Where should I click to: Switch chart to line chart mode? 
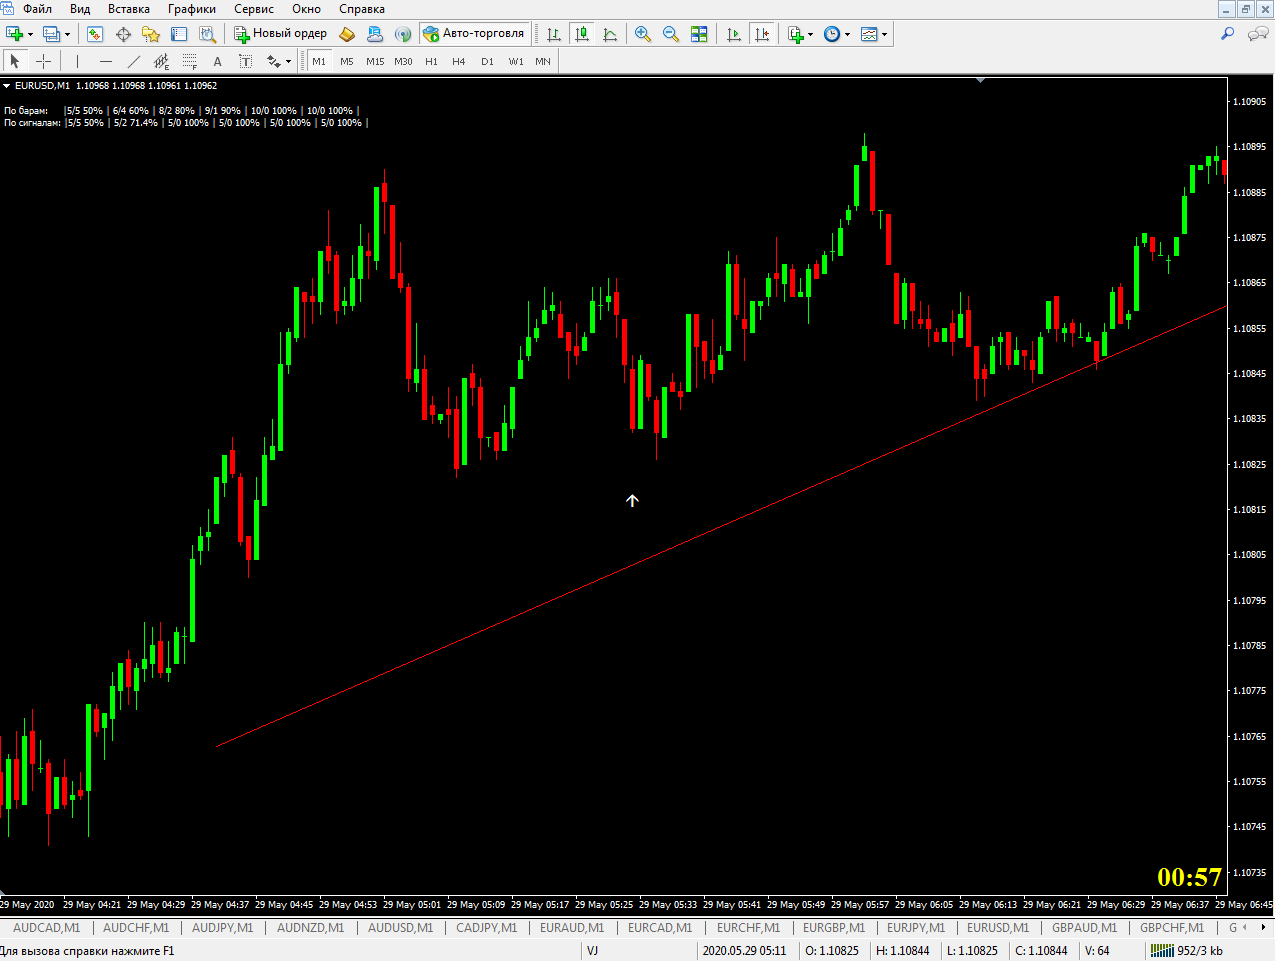pyautogui.click(x=609, y=34)
